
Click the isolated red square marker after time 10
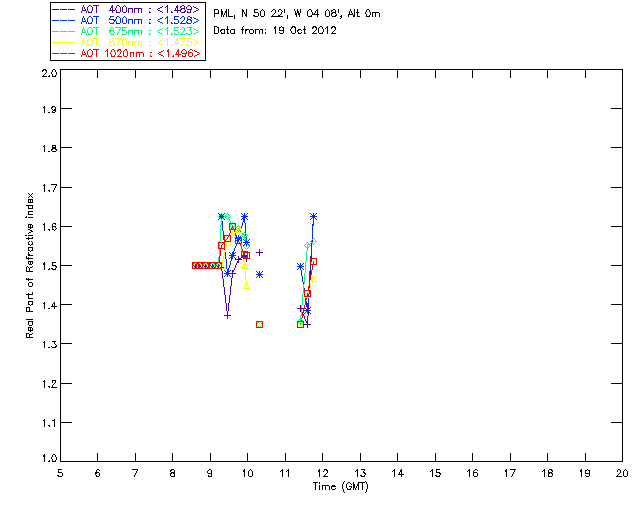[259, 325]
